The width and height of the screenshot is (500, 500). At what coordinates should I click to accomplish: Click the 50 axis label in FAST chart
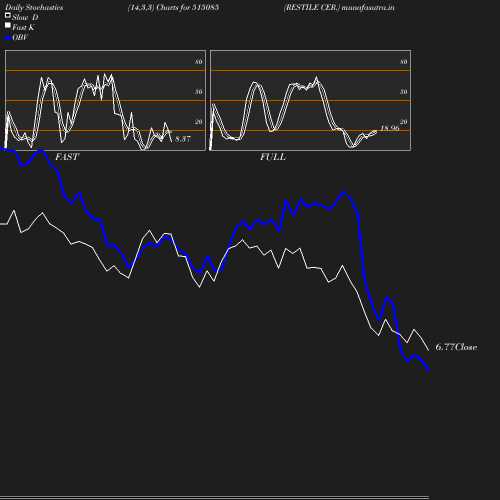199,92
